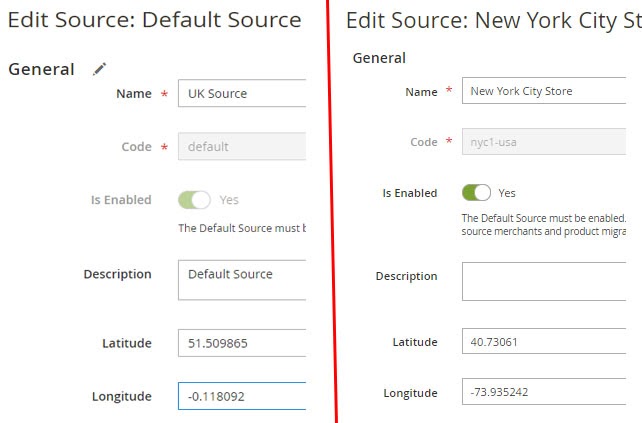This screenshot has width=642, height=423.
Task: Focus the Longitude field showing -0.118092
Action: coord(241,396)
